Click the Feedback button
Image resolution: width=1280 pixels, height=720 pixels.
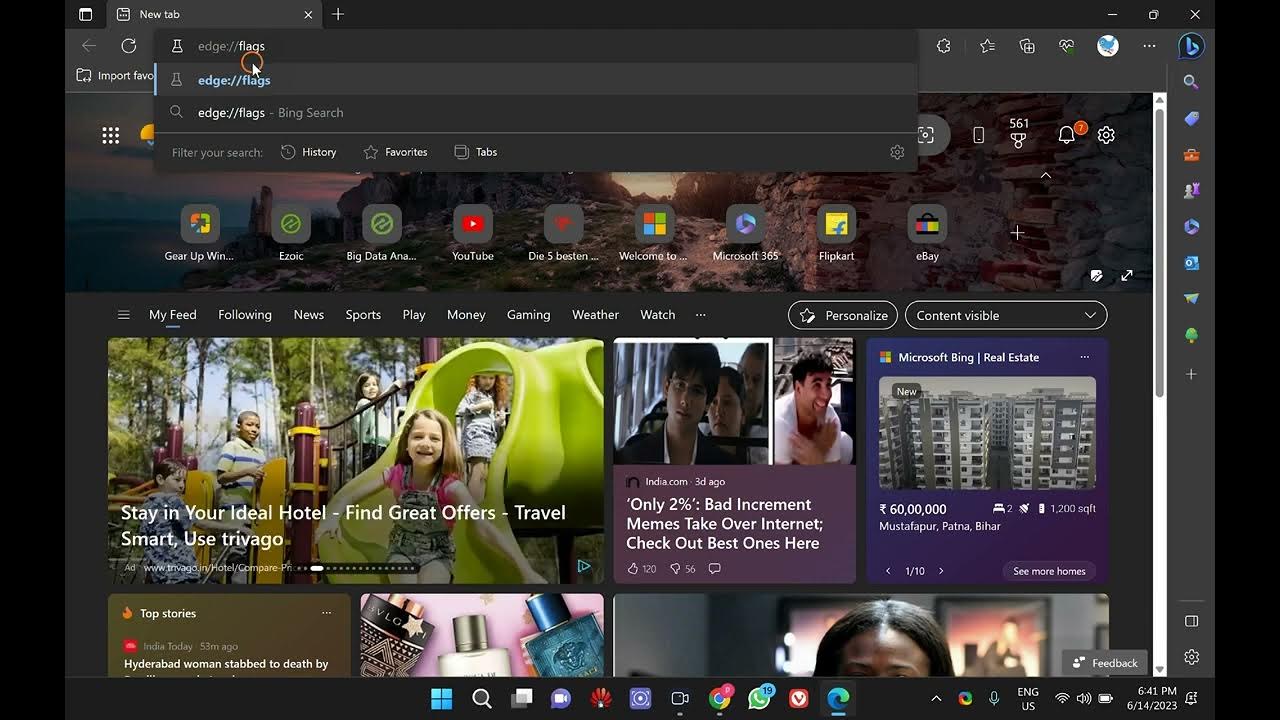[x=1105, y=663]
